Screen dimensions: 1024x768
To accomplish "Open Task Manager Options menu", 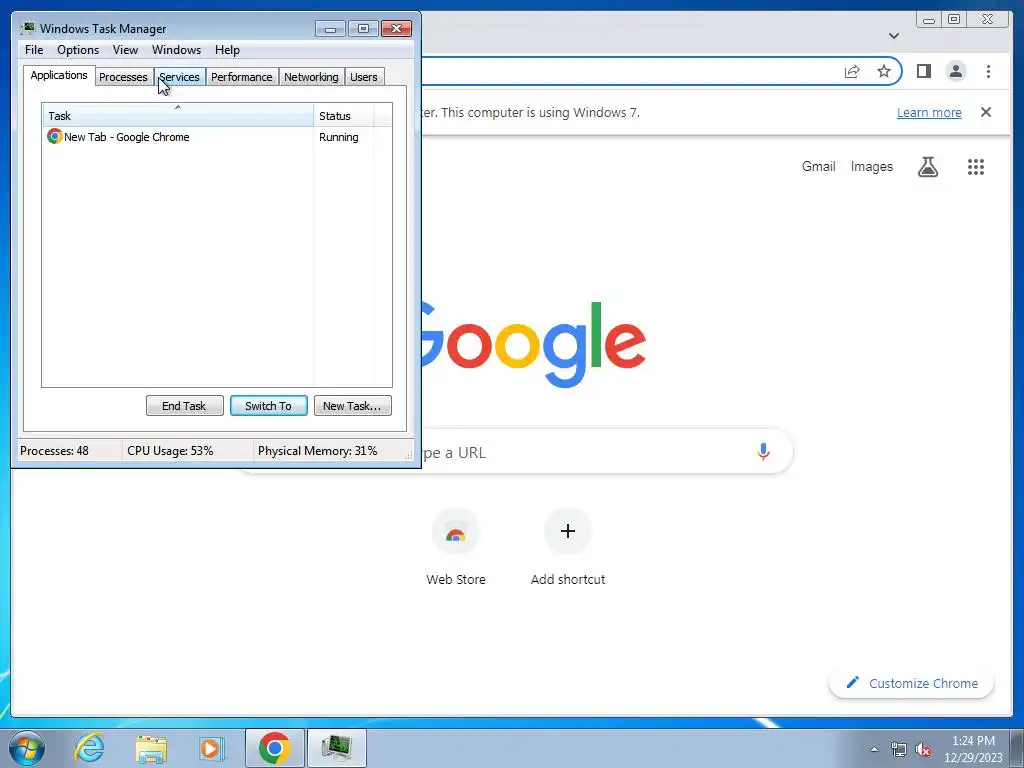I will [78, 50].
